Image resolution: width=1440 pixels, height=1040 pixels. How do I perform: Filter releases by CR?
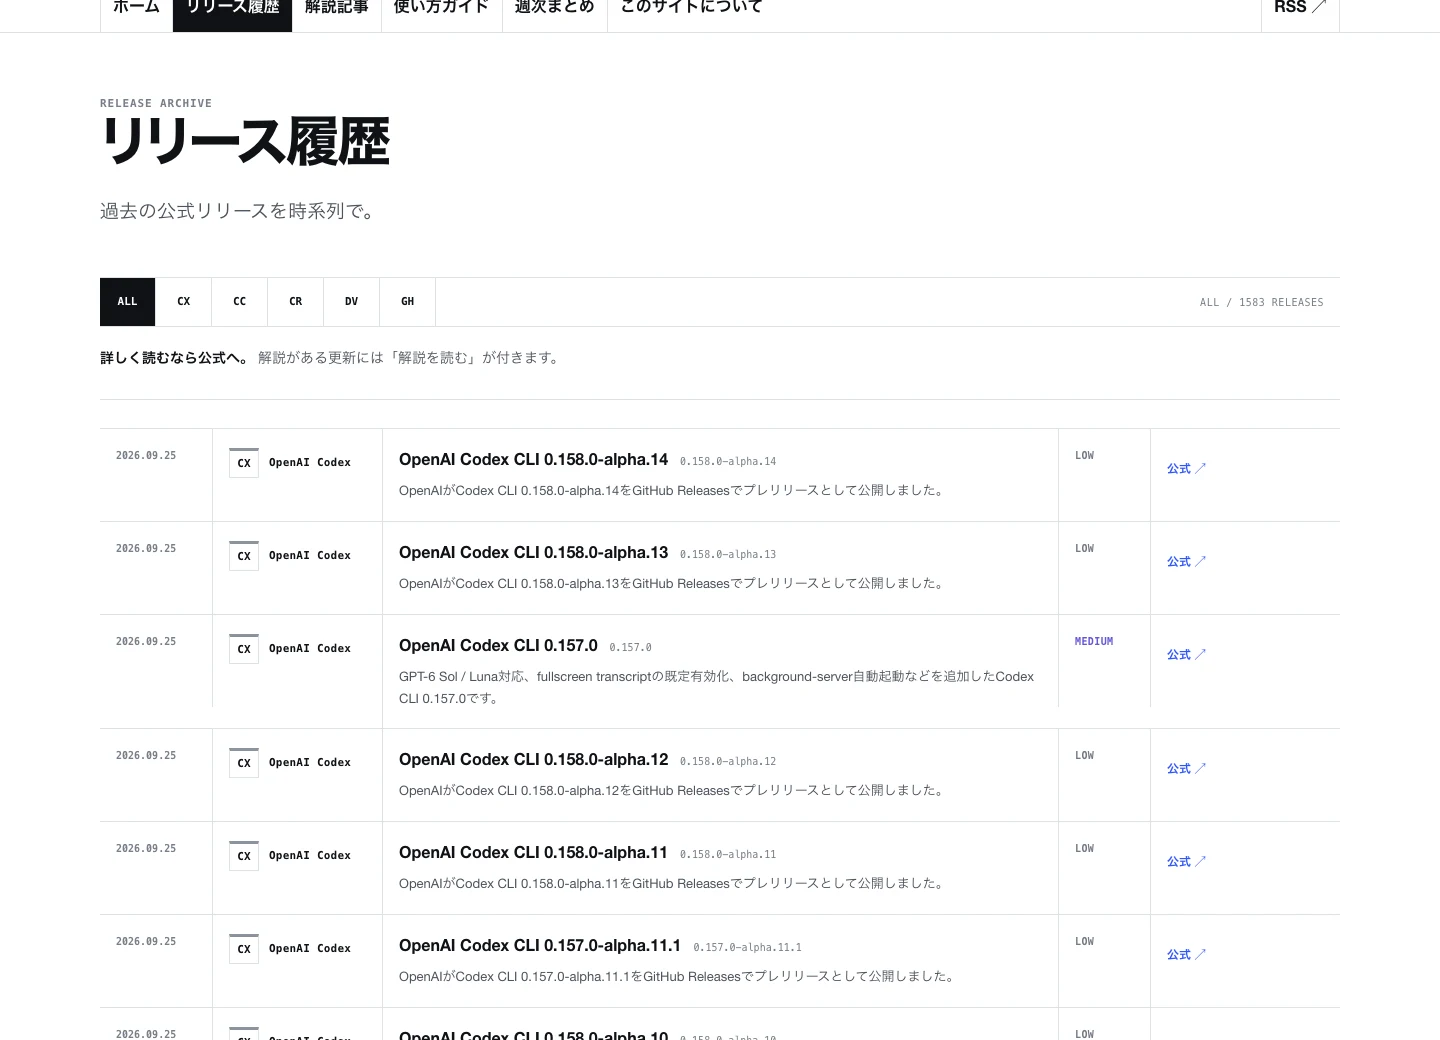[296, 302]
